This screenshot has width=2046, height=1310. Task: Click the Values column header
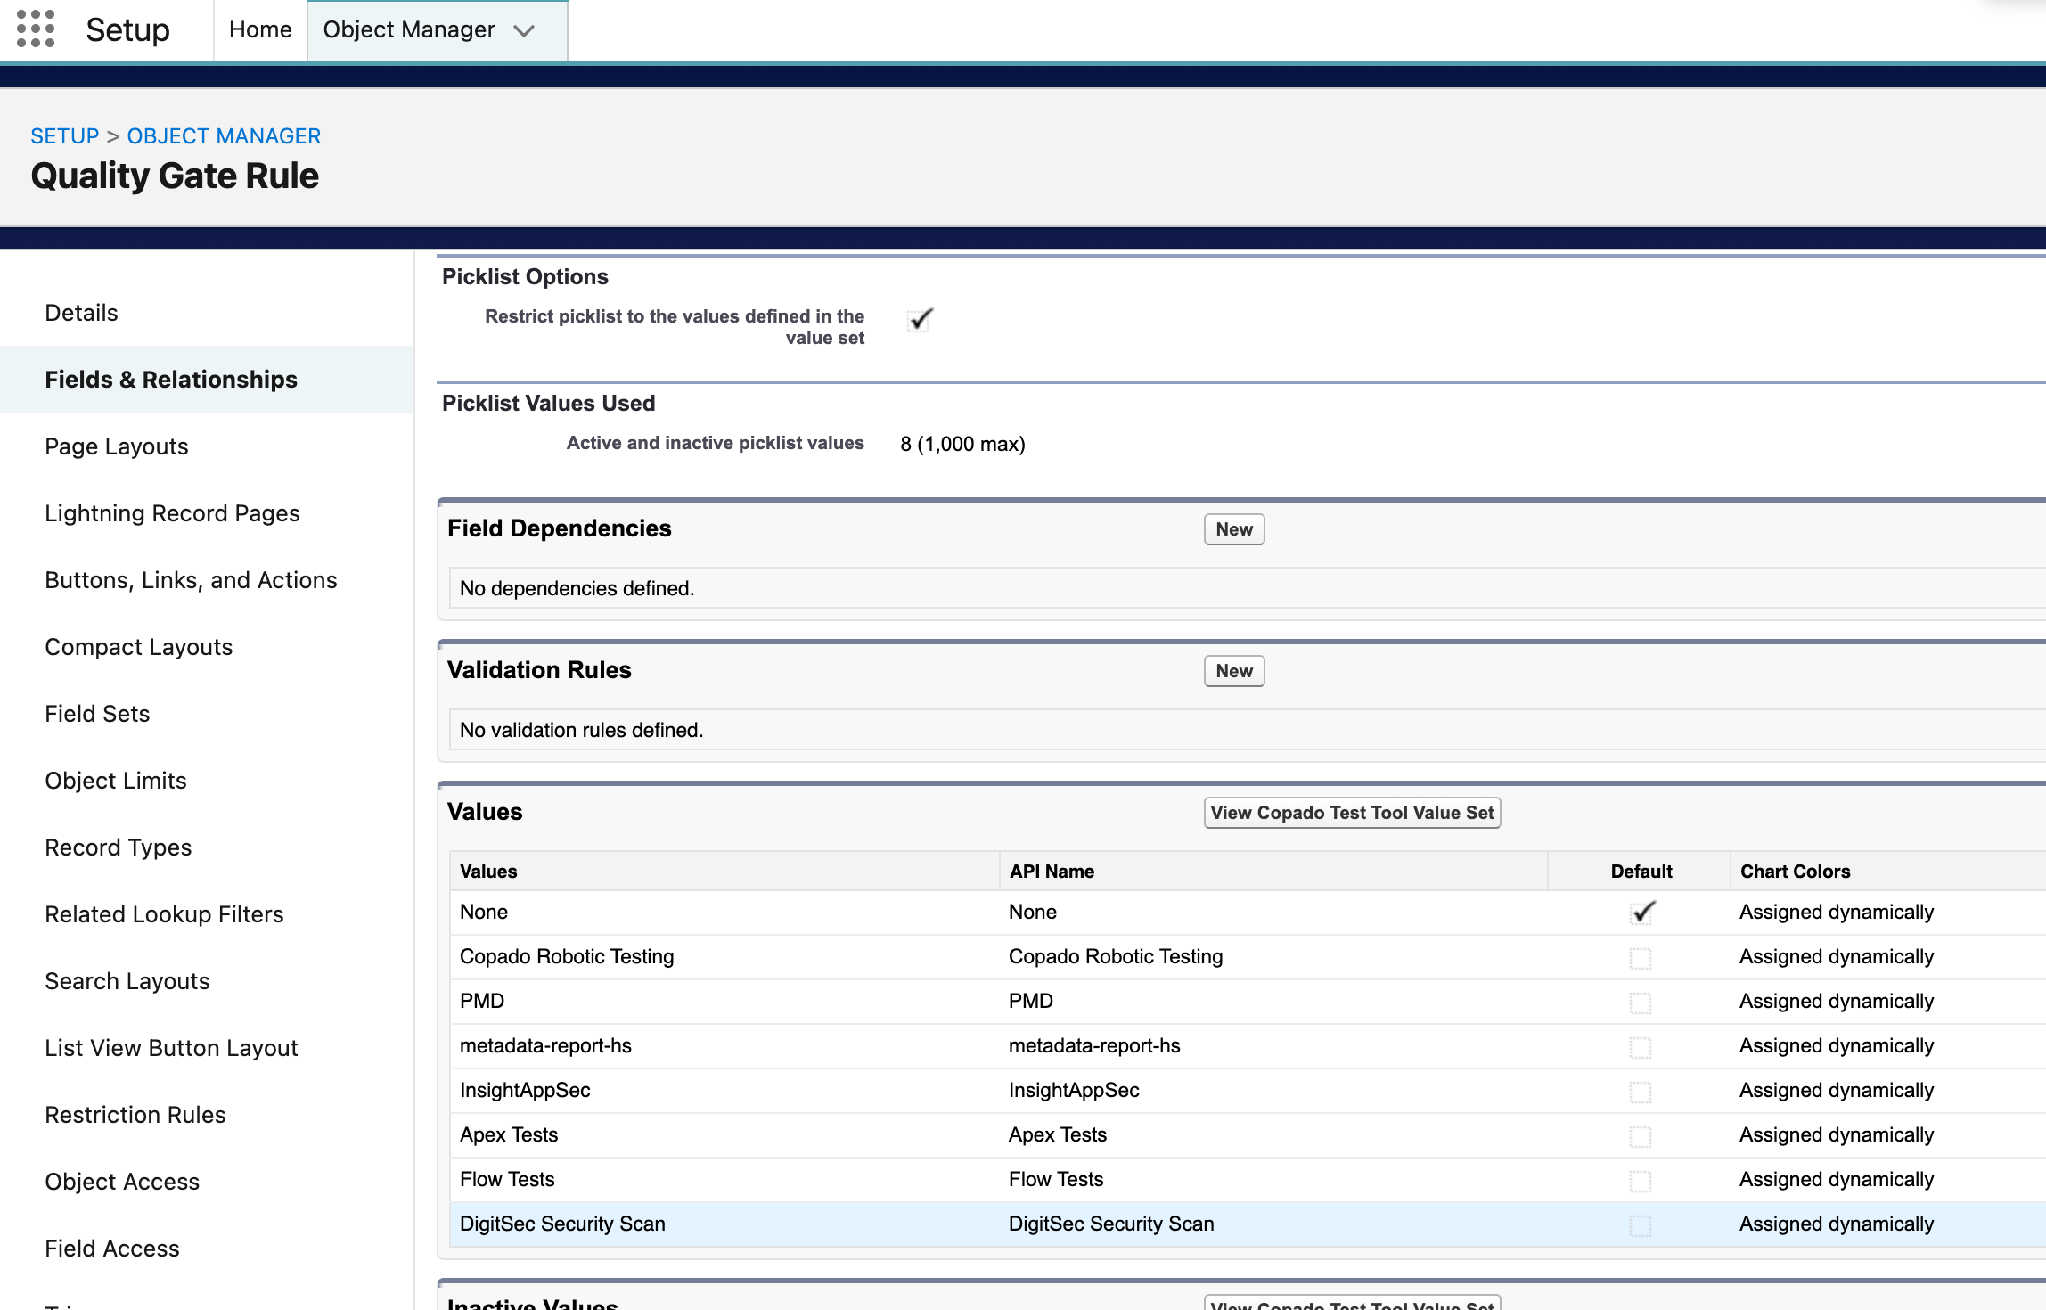[x=488, y=871]
